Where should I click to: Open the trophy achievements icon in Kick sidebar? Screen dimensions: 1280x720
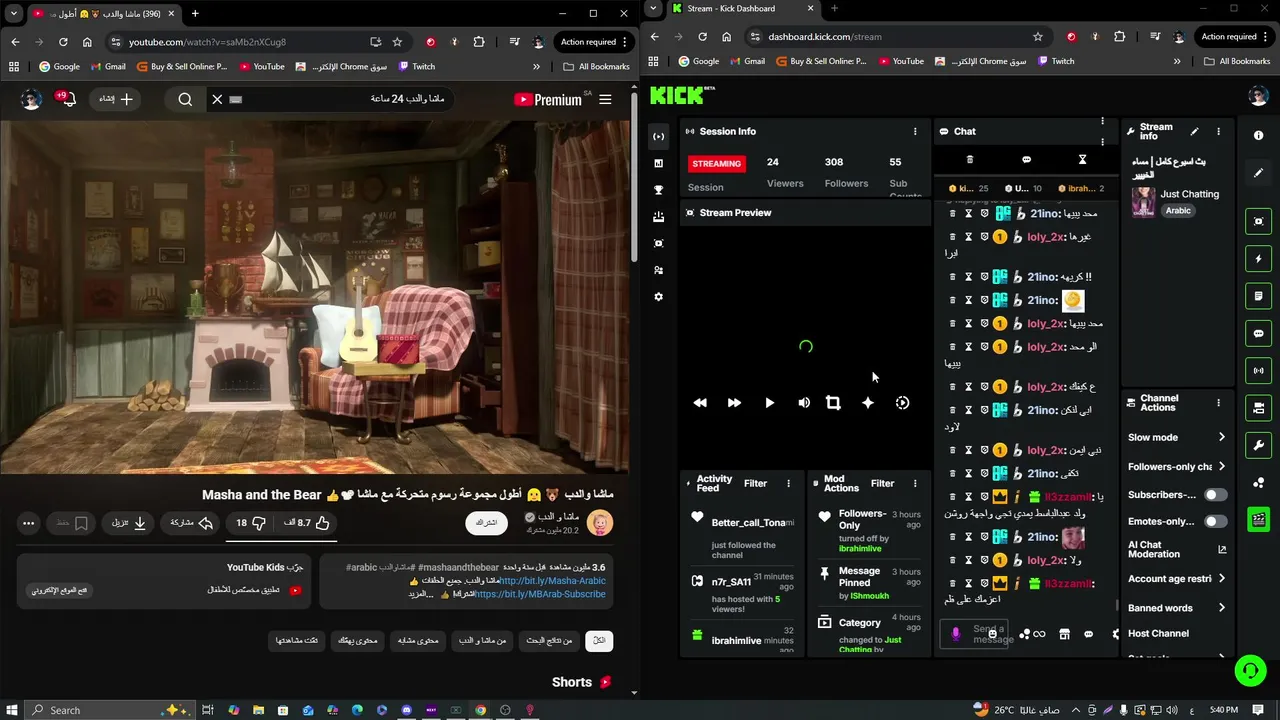[658, 190]
